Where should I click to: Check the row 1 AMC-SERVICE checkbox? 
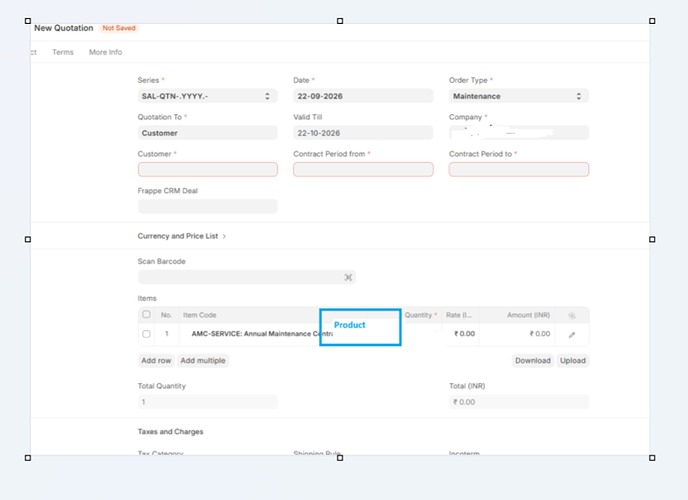coord(147,334)
